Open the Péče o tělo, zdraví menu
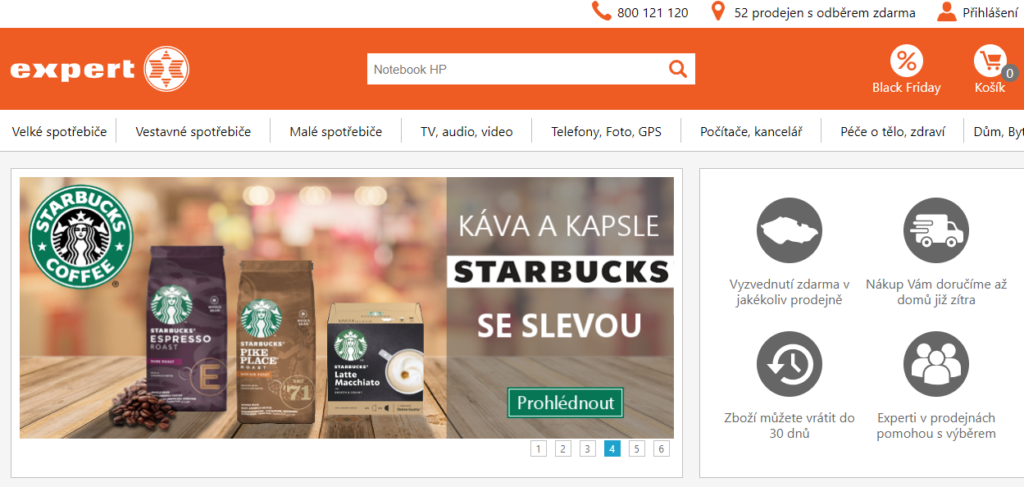Image resolution: width=1024 pixels, height=487 pixels. point(892,132)
